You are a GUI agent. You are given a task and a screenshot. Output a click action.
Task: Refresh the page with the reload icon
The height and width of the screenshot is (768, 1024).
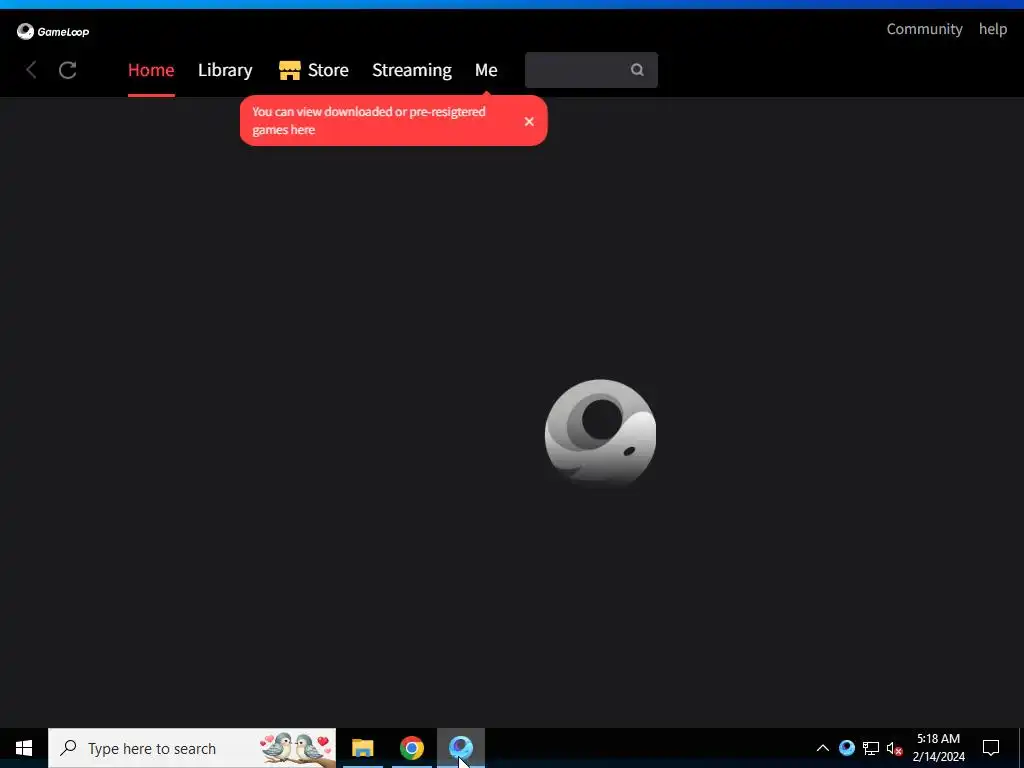pyautogui.click(x=68, y=70)
